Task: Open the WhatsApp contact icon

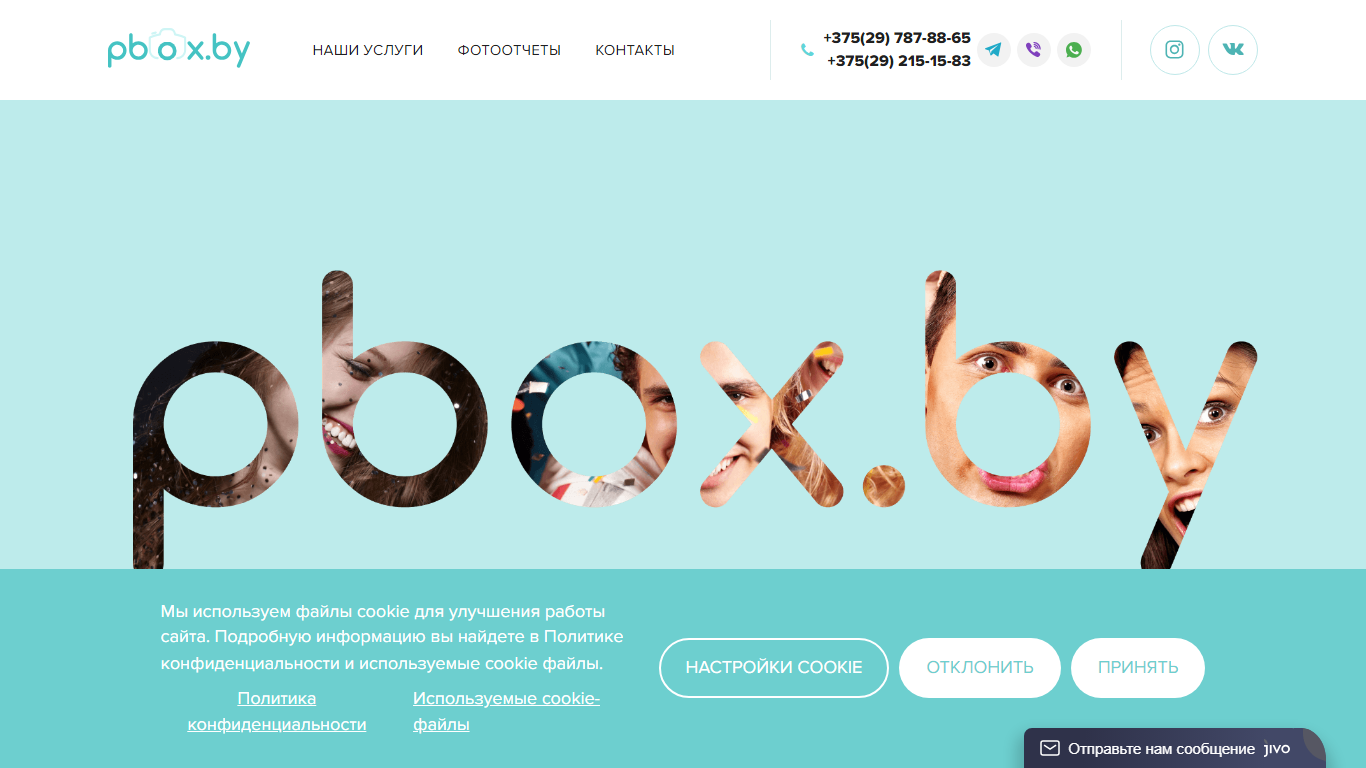Action: (1074, 50)
